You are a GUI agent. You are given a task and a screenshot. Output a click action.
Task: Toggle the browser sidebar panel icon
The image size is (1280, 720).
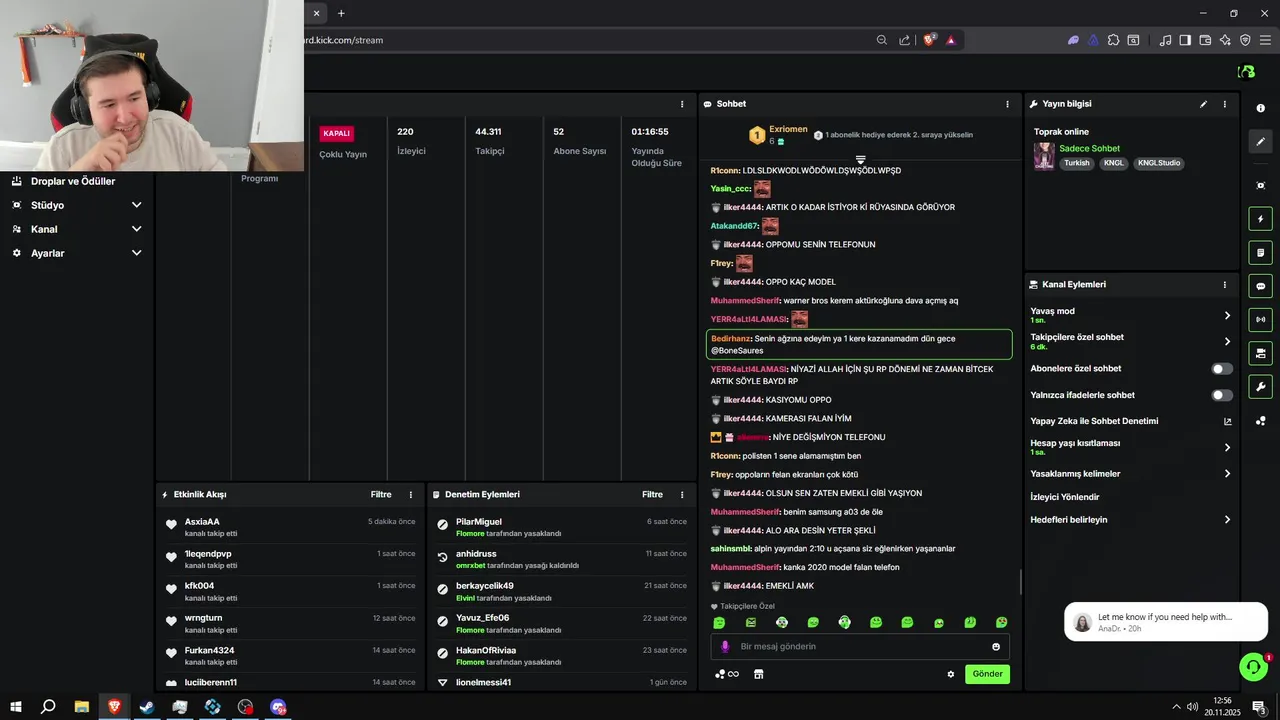pyautogui.click(x=1185, y=40)
